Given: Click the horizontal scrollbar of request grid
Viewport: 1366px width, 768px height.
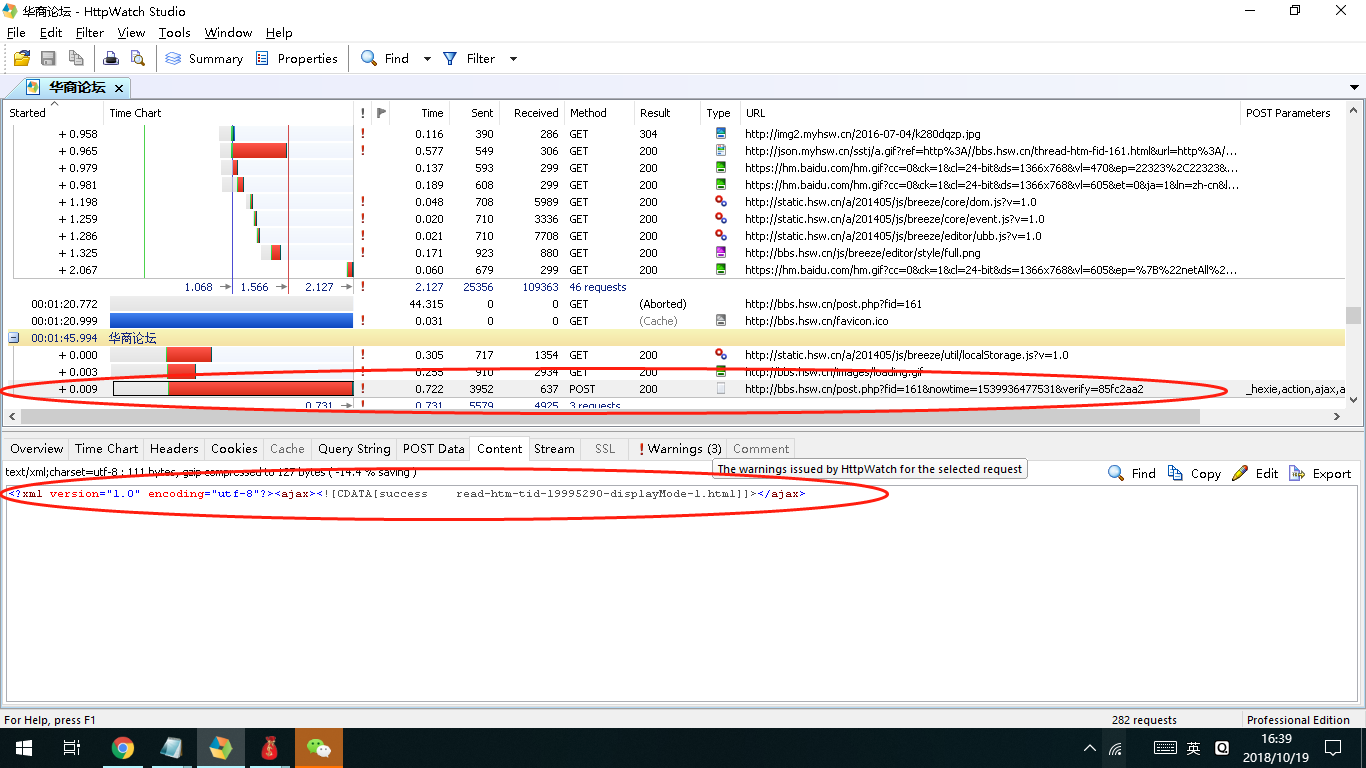Looking at the screenshot, I should pyautogui.click(x=600, y=416).
